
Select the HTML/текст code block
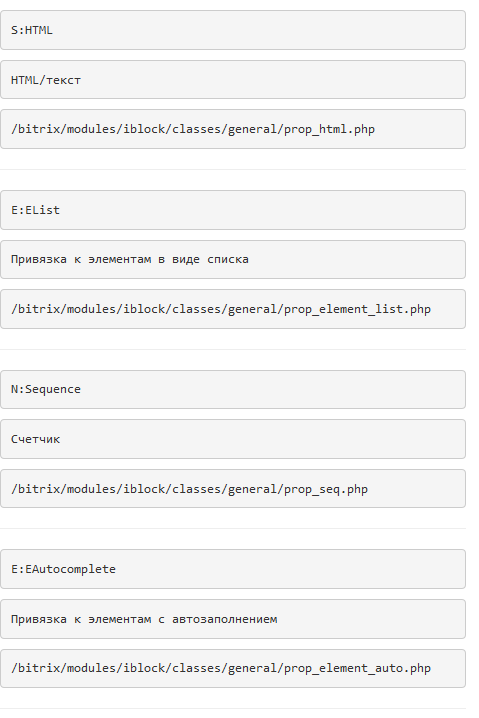(233, 80)
